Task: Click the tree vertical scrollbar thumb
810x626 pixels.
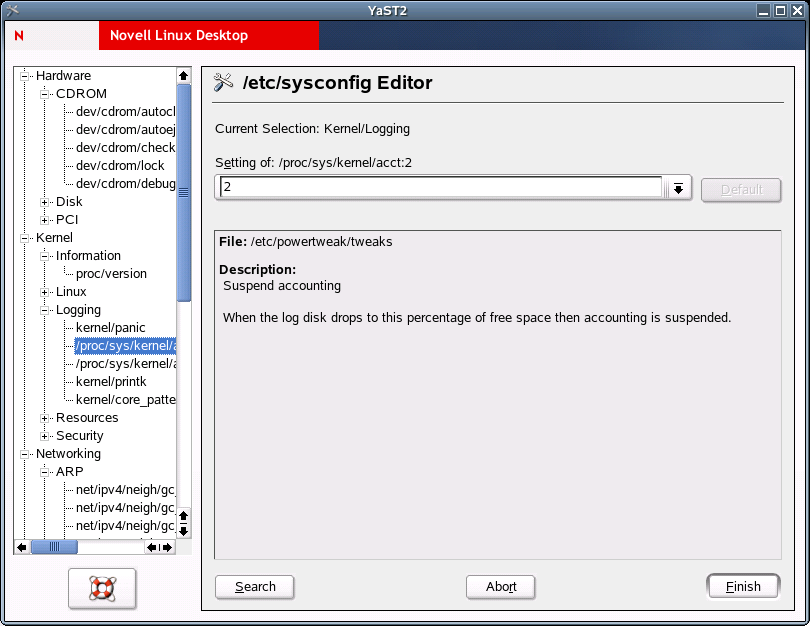Action: (183, 193)
